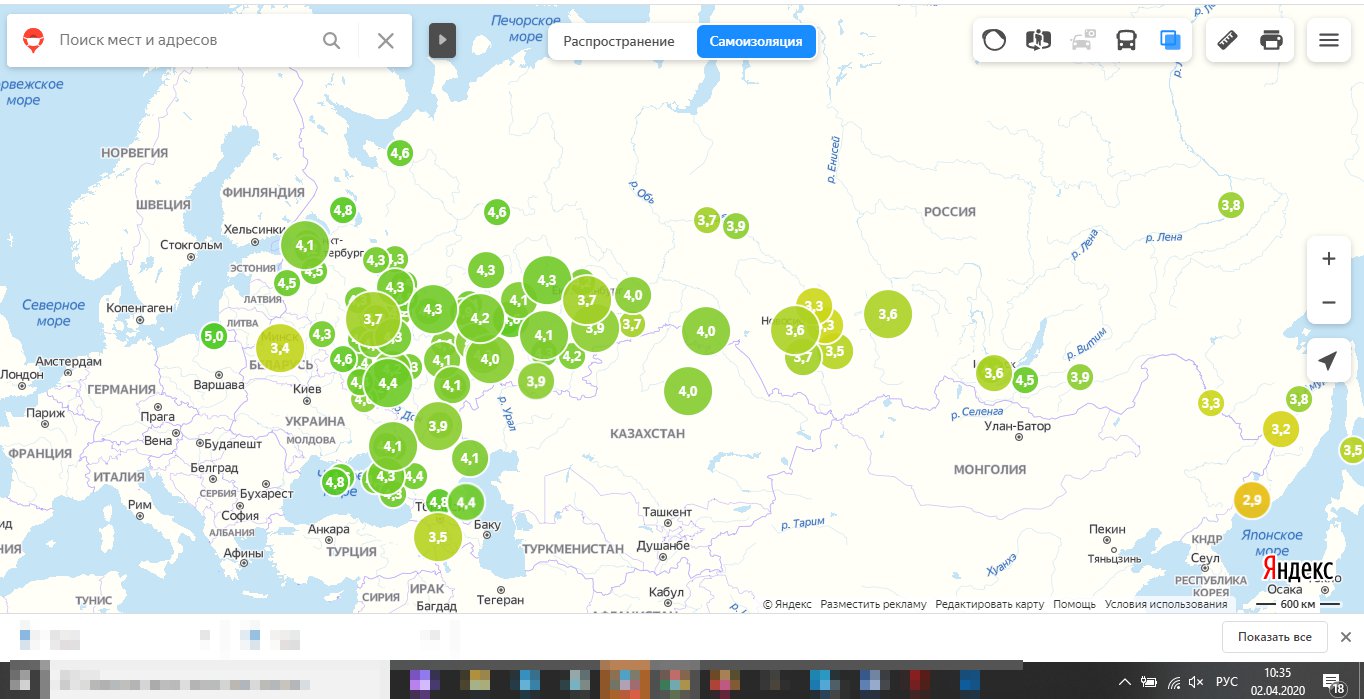The image size is (1364, 699).
Task: Click the 3,5 marker above Iraq
Action: tap(438, 537)
